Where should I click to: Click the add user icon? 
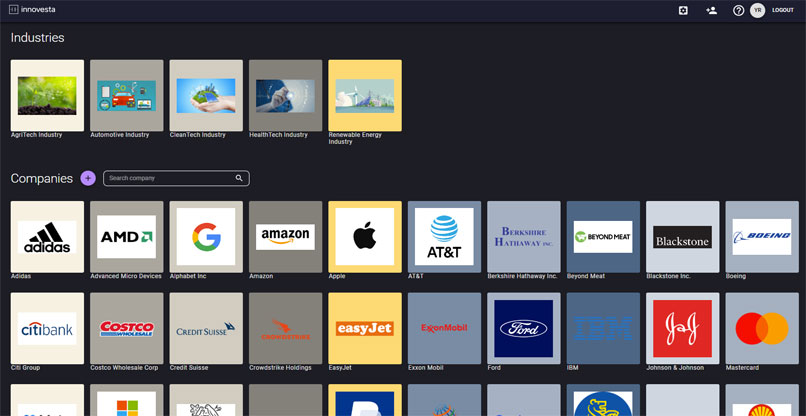tap(711, 10)
